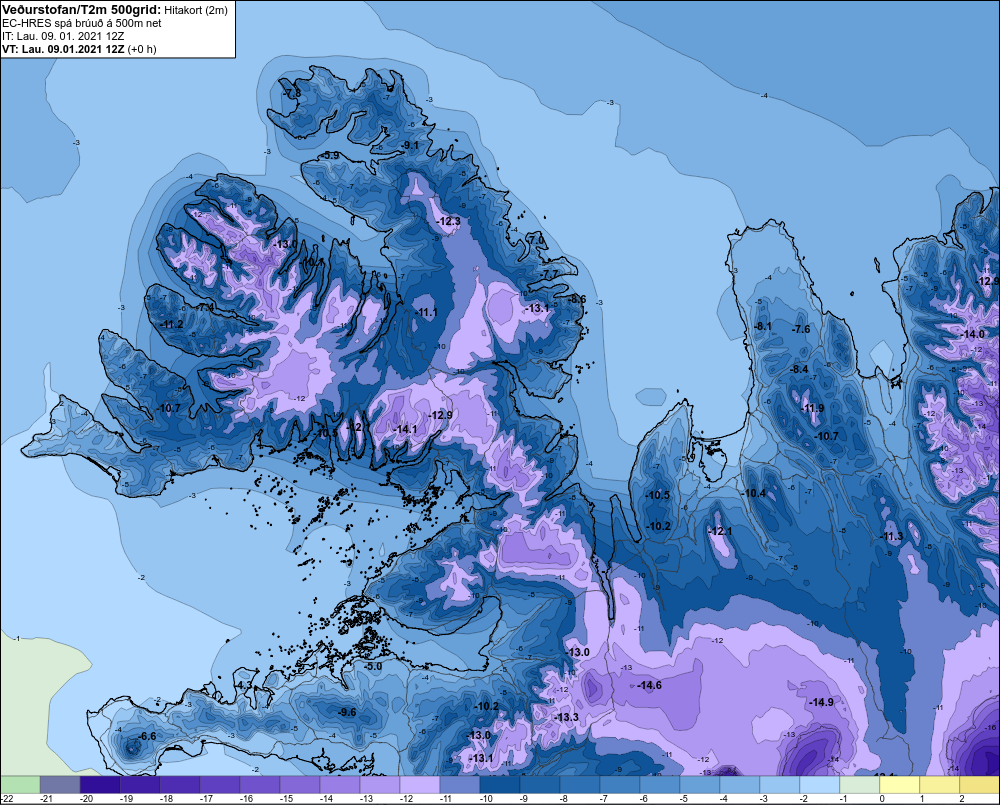This screenshot has height=805, width=1000.
Task: Select the -8.4 temperature reading
Action: point(799,369)
